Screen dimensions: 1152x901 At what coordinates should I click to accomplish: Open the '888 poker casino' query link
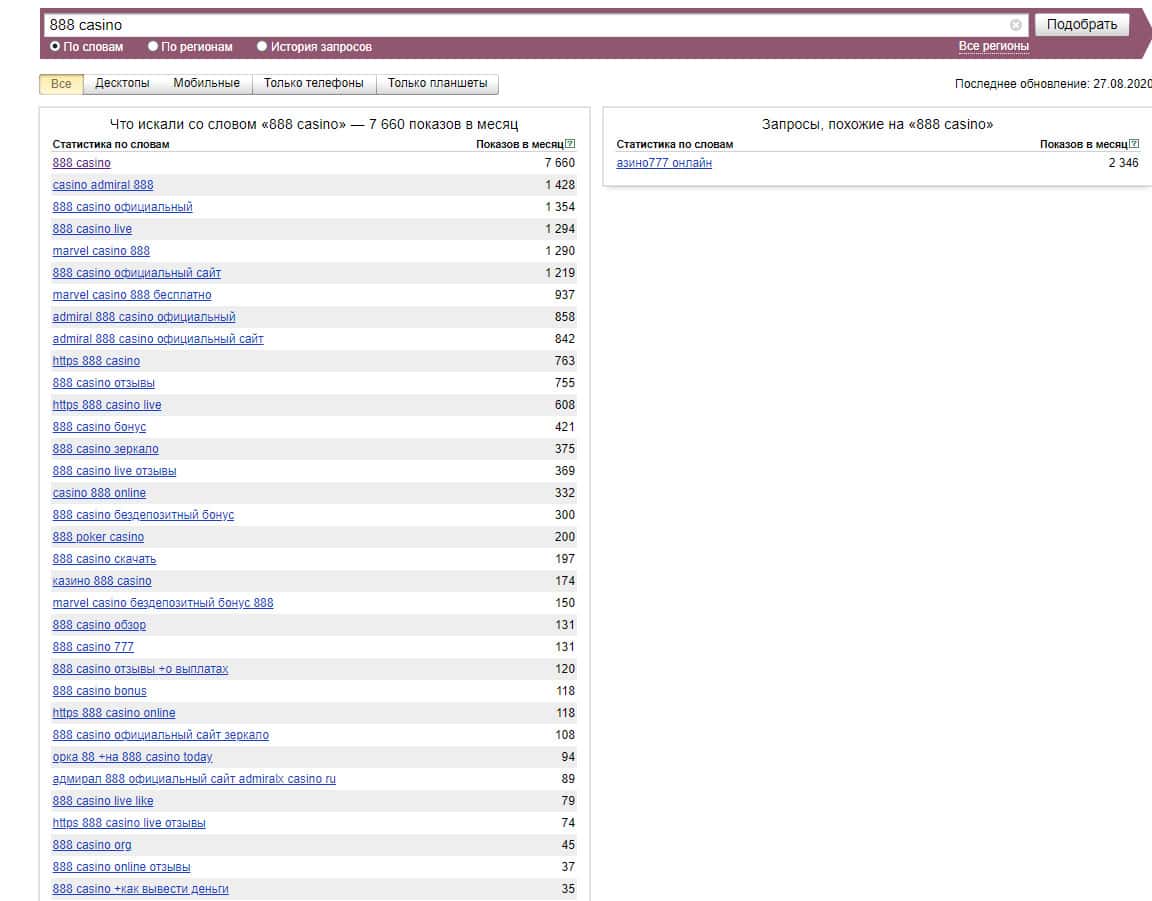98,537
